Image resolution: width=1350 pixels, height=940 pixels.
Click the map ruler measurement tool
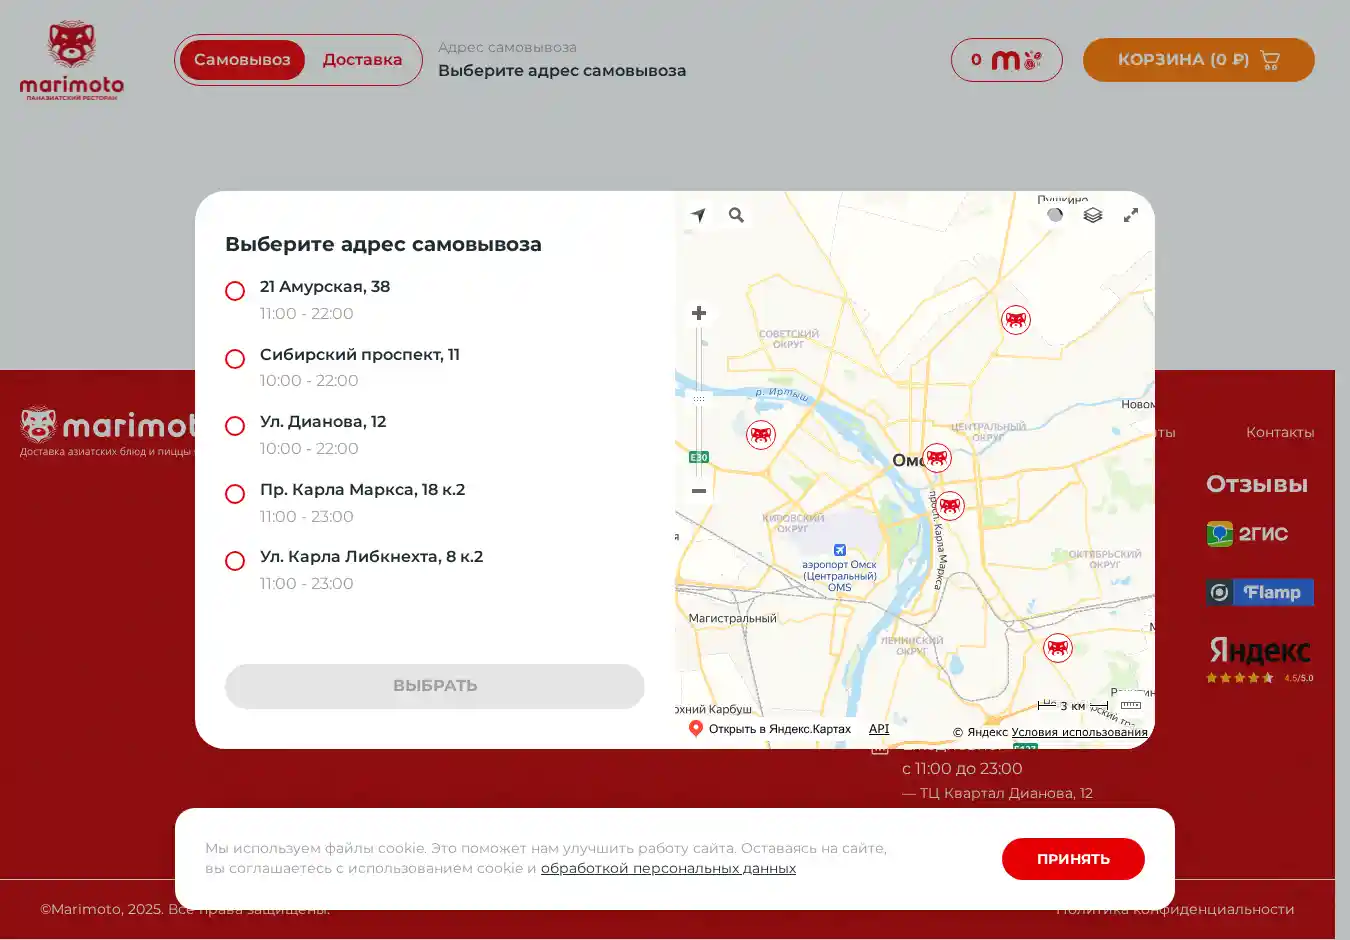tap(1130, 705)
